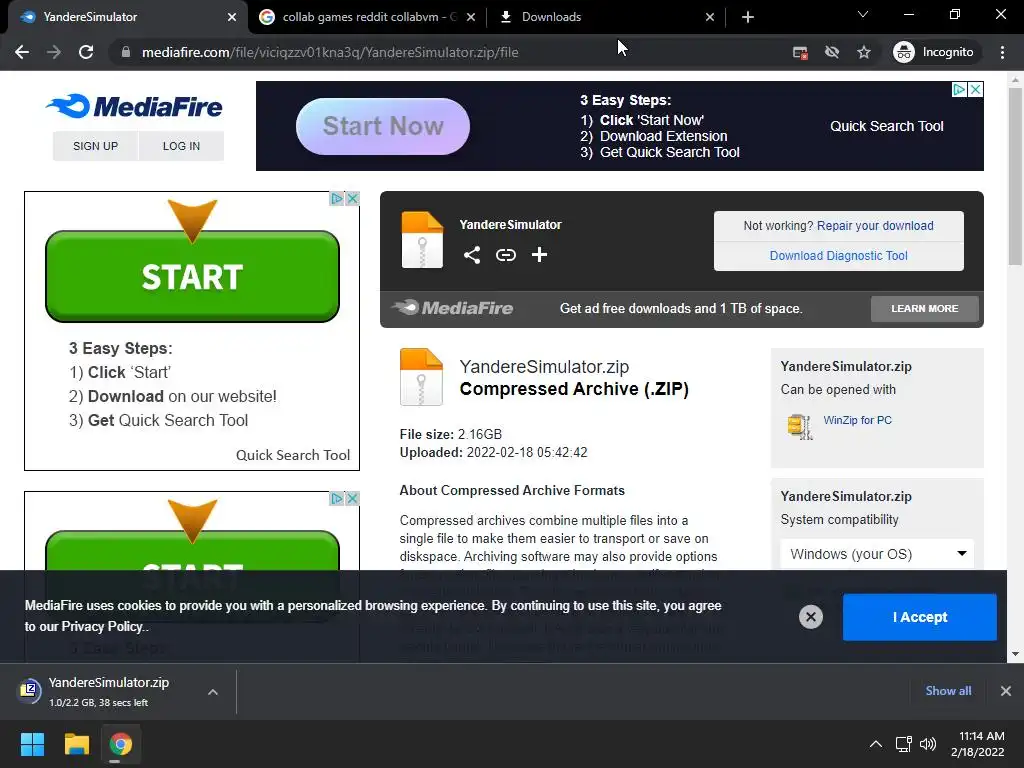1024x768 pixels.
Task: Click the page vertical scrollbar thumb
Action: tap(1015, 176)
